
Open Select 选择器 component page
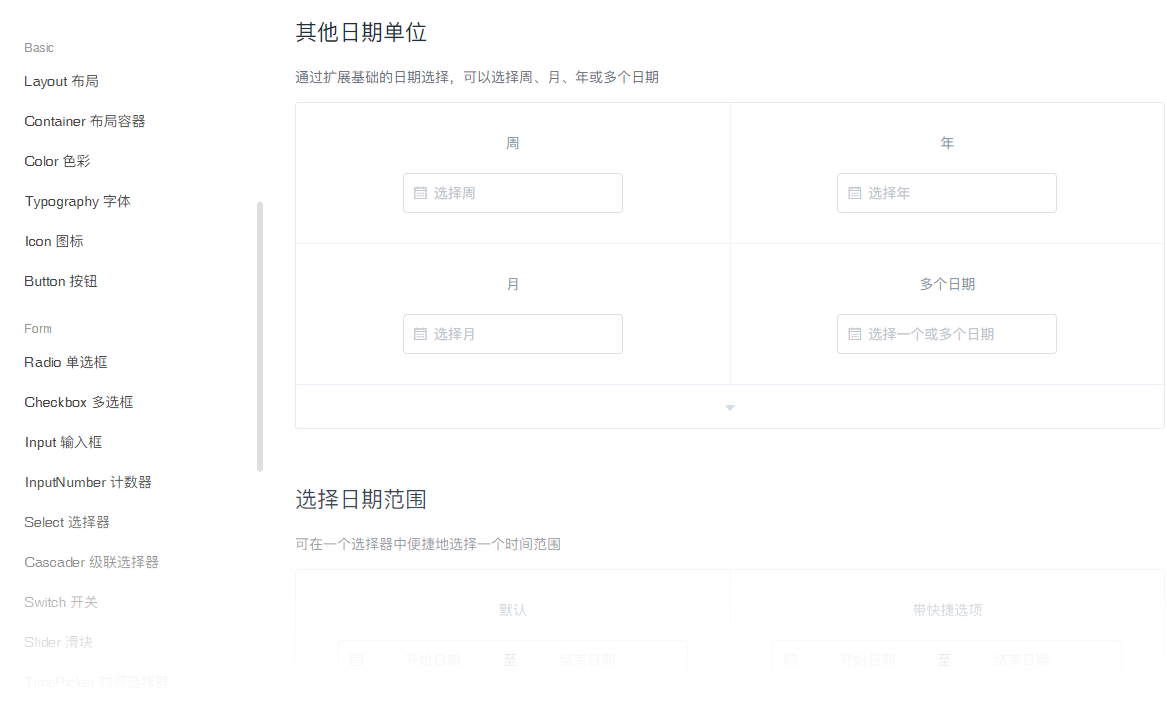67,522
